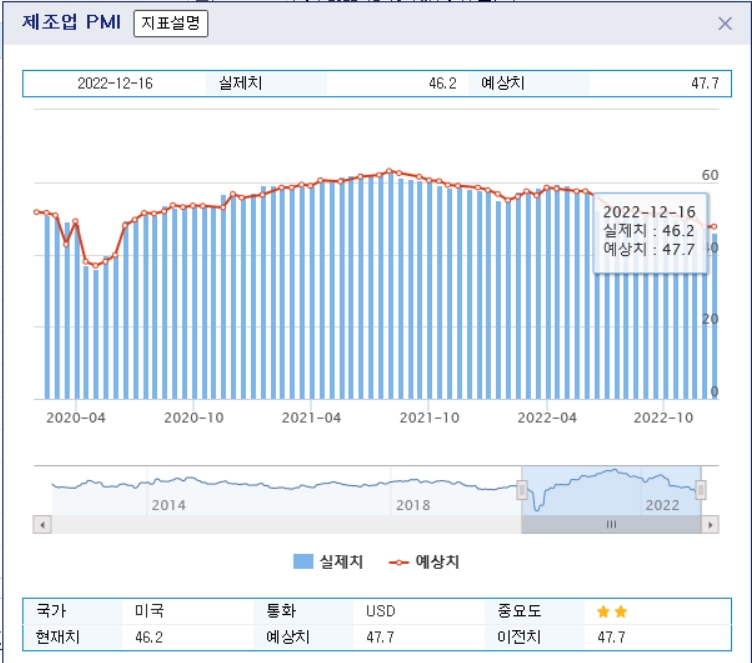Click the chart tooltip for 2022-12-16

pos(650,233)
